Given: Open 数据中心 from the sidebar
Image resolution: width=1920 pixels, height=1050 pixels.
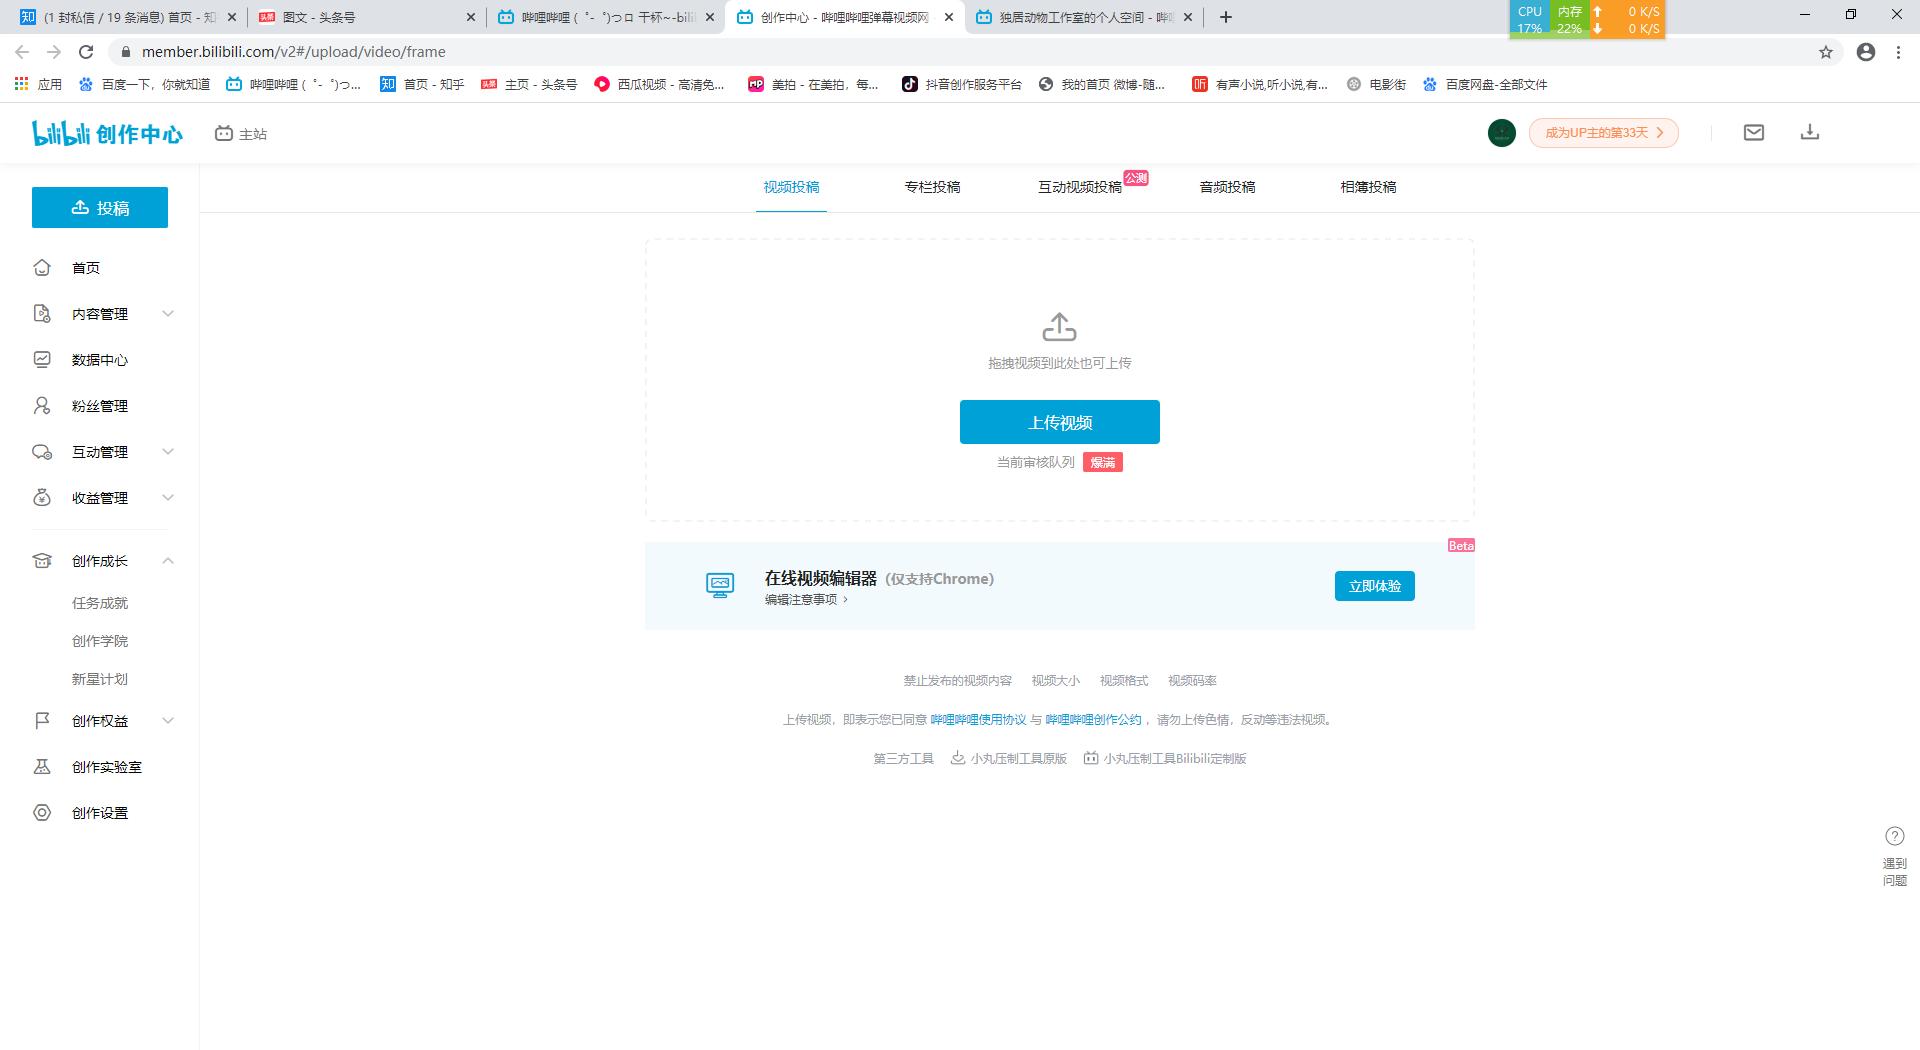Looking at the screenshot, I should tap(99, 360).
